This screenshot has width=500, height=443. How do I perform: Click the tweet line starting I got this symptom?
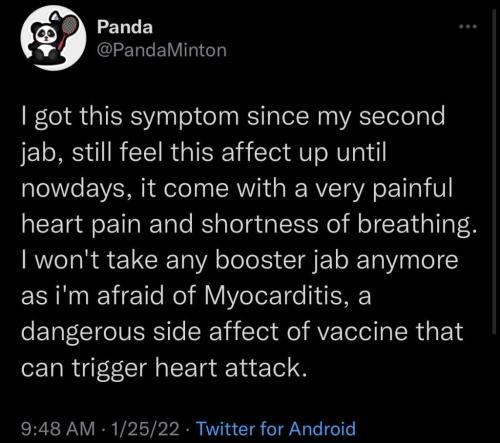point(233,117)
